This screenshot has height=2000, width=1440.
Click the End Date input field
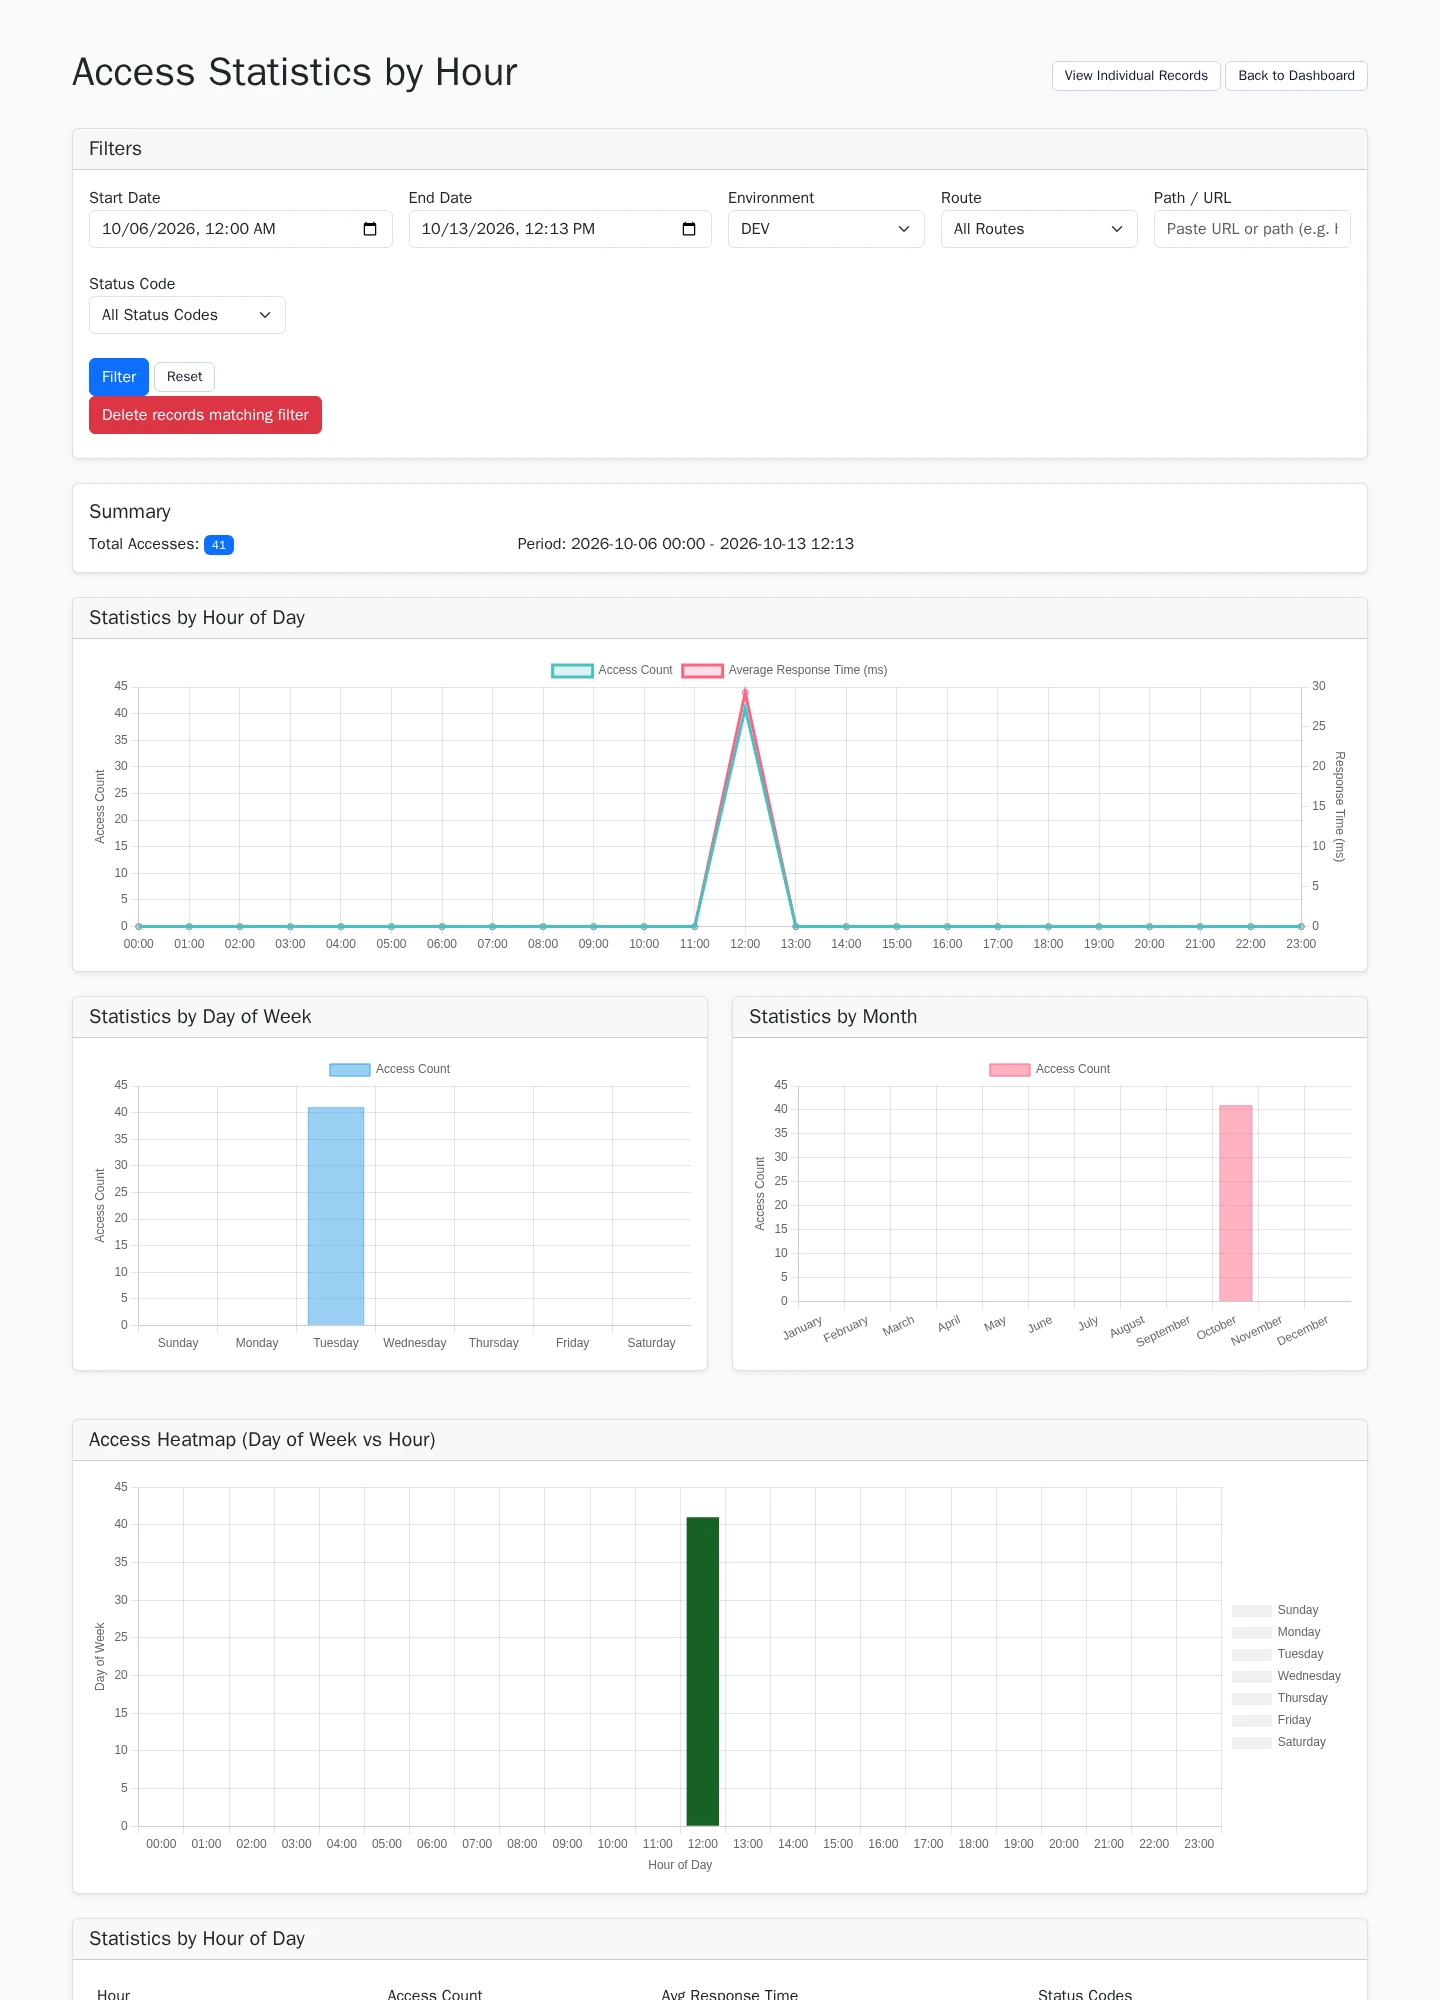click(560, 229)
